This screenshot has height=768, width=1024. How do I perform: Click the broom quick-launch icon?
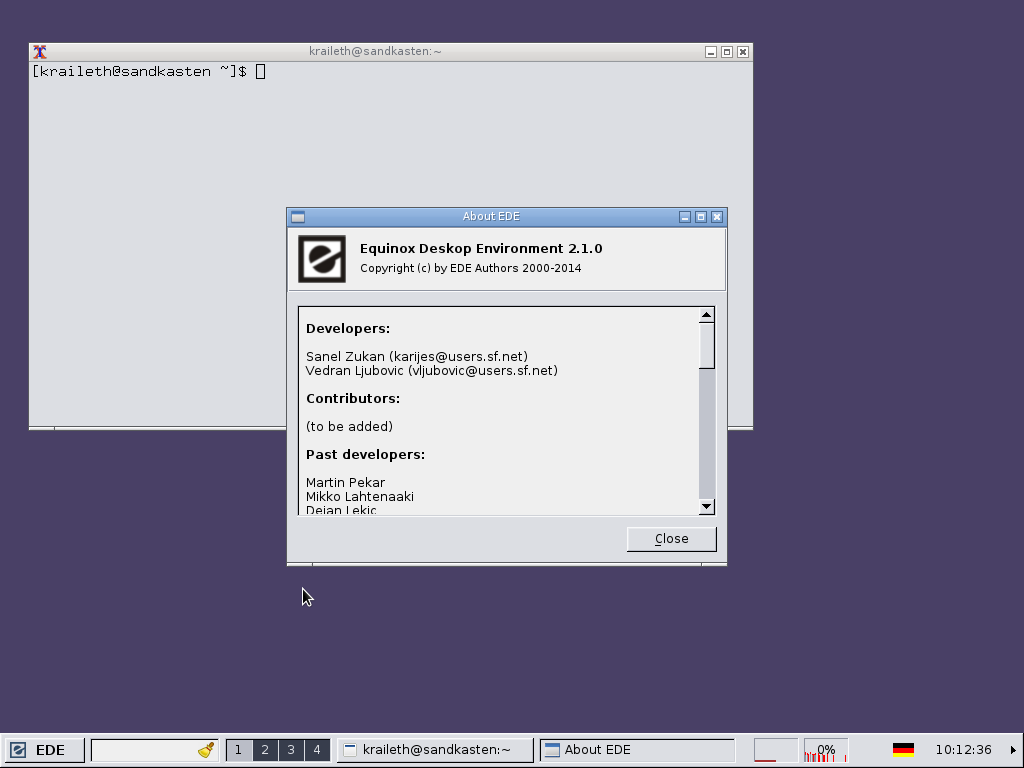pos(205,748)
